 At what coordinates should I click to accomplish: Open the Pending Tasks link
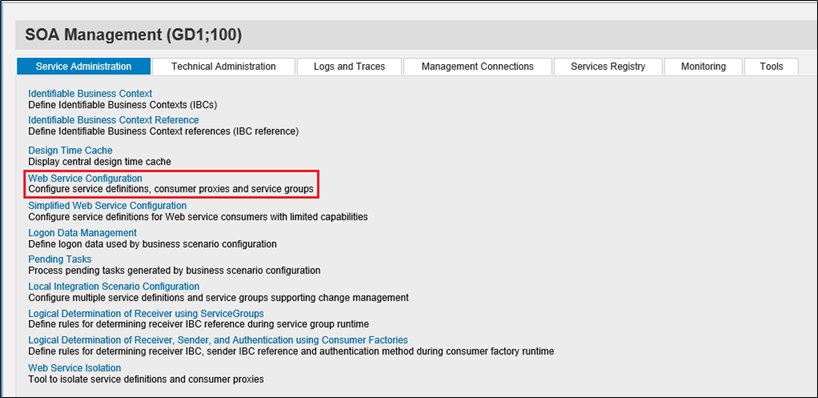point(60,259)
